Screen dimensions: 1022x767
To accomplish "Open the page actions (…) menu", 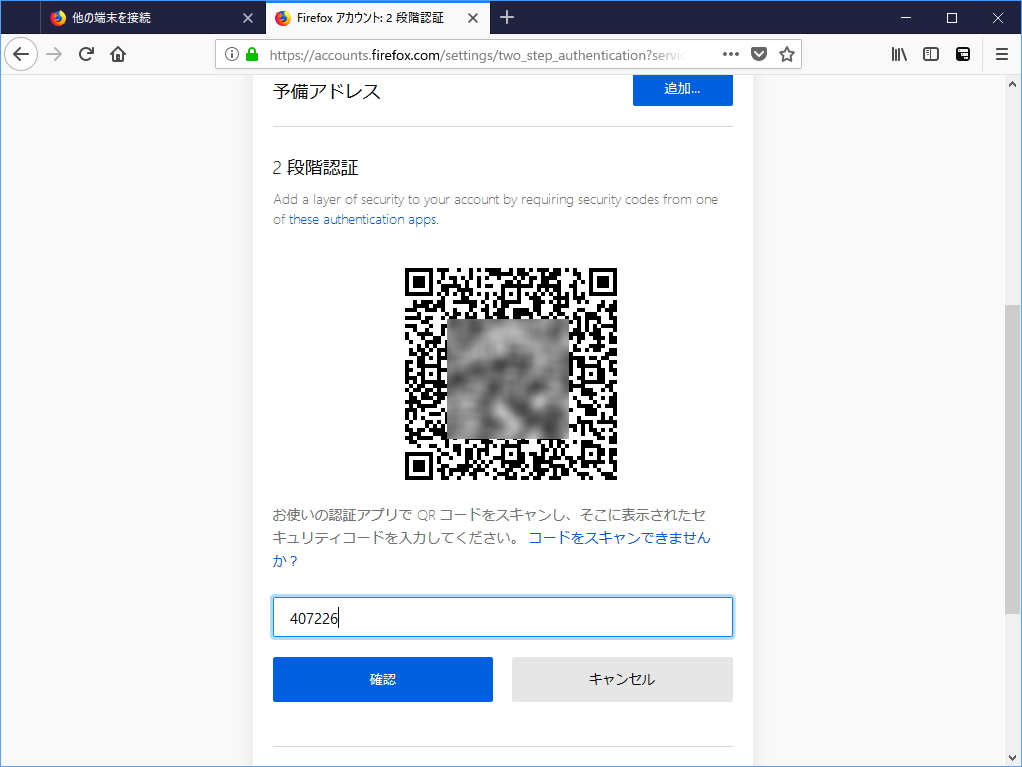I will pos(730,54).
